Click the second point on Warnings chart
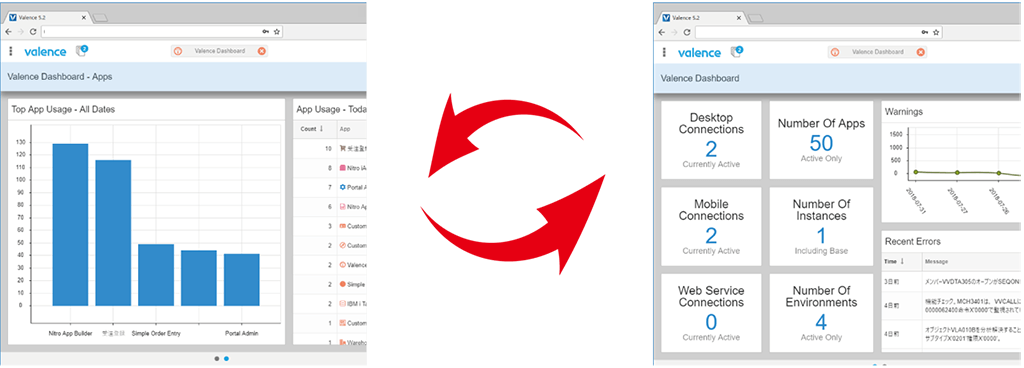This screenshot has width=1024, height=368. (x=957, y=172)
